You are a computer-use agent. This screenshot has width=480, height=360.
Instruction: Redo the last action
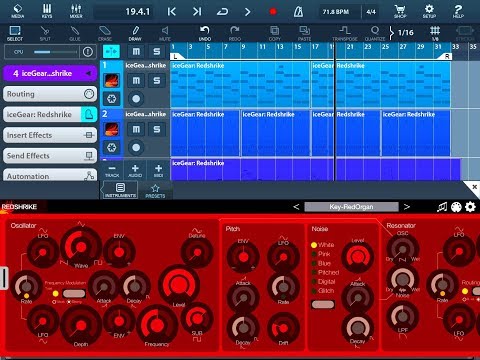235,33
